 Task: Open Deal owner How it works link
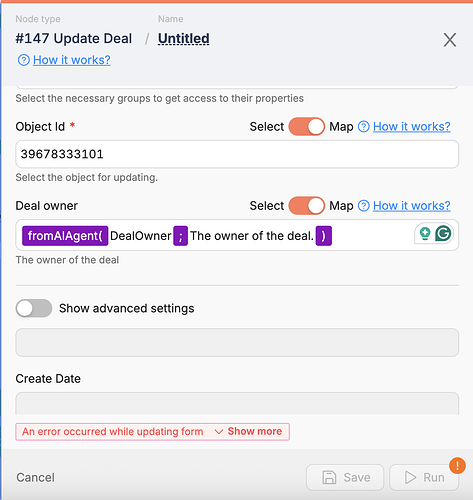[412, 206]
